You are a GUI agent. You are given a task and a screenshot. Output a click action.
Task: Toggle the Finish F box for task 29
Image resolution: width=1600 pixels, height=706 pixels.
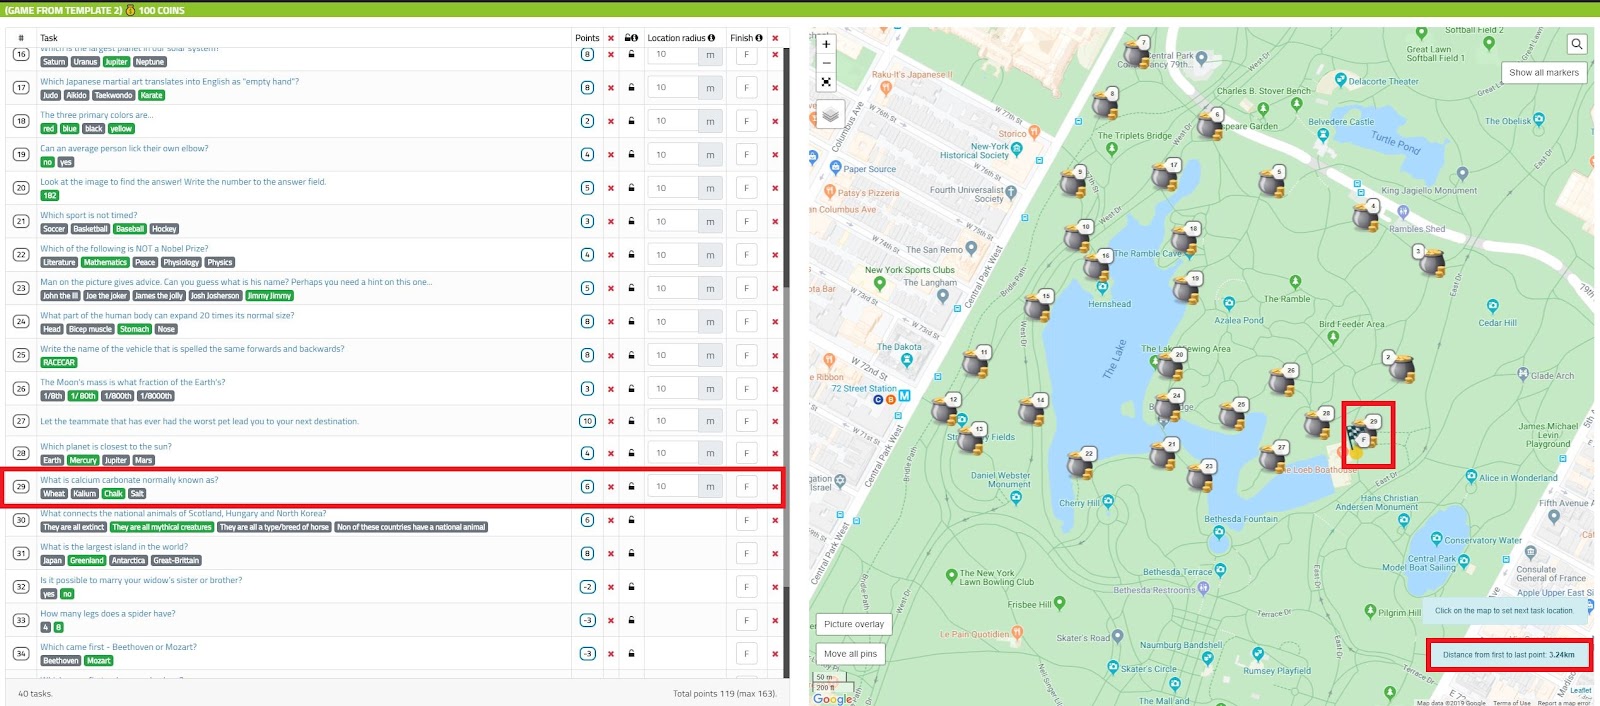pos(746,487)
